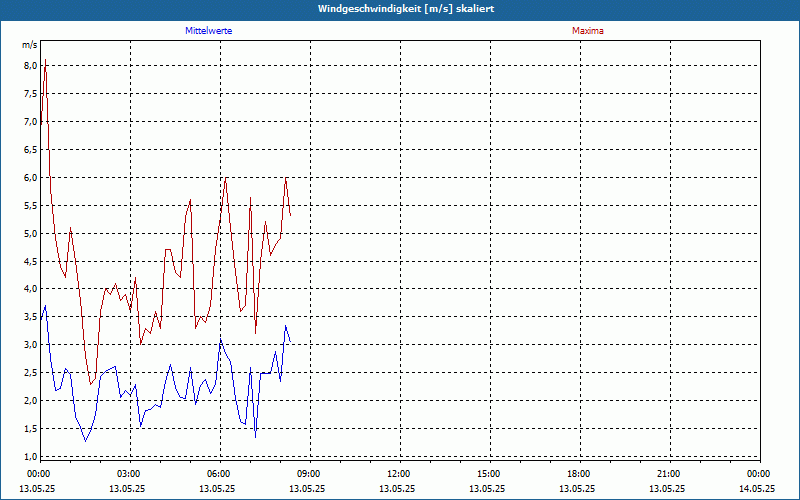
Task: Click the '12:00' time axis label
Action: (397, 474)
